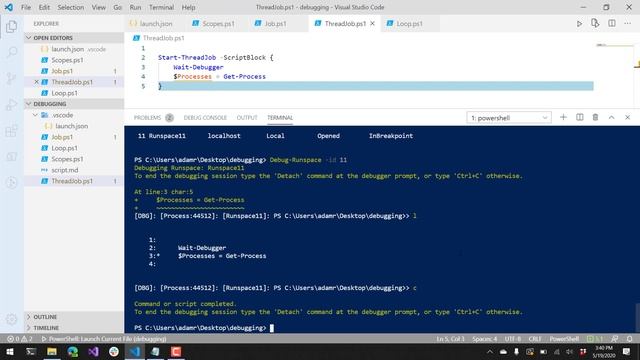Close ThreadJob.ps1 in Open Editors list
Screen dimensions: 640x360
(x=36, y=82)
